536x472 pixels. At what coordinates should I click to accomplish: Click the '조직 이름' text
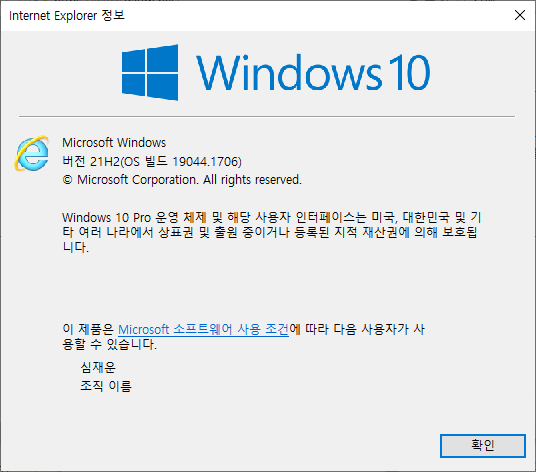point(106,386)
